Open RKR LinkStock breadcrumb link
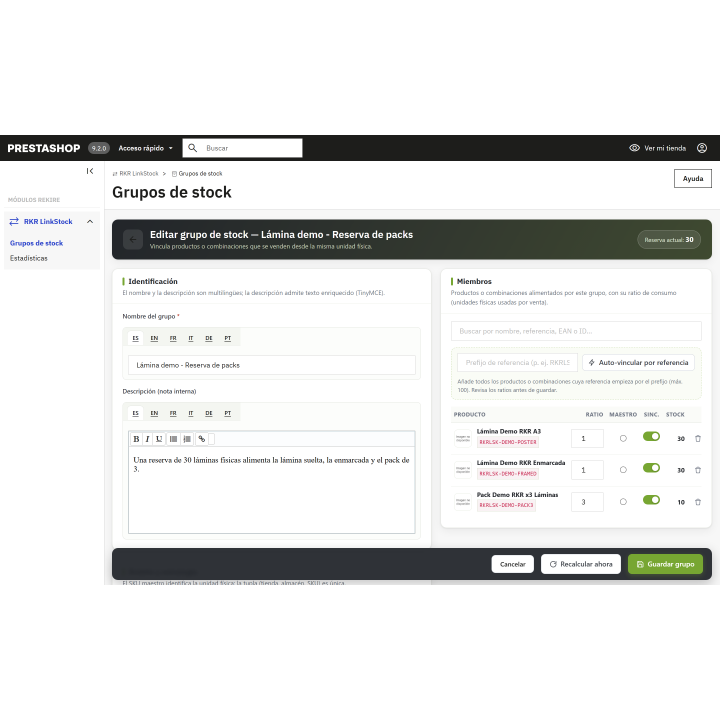 [135, 174]
